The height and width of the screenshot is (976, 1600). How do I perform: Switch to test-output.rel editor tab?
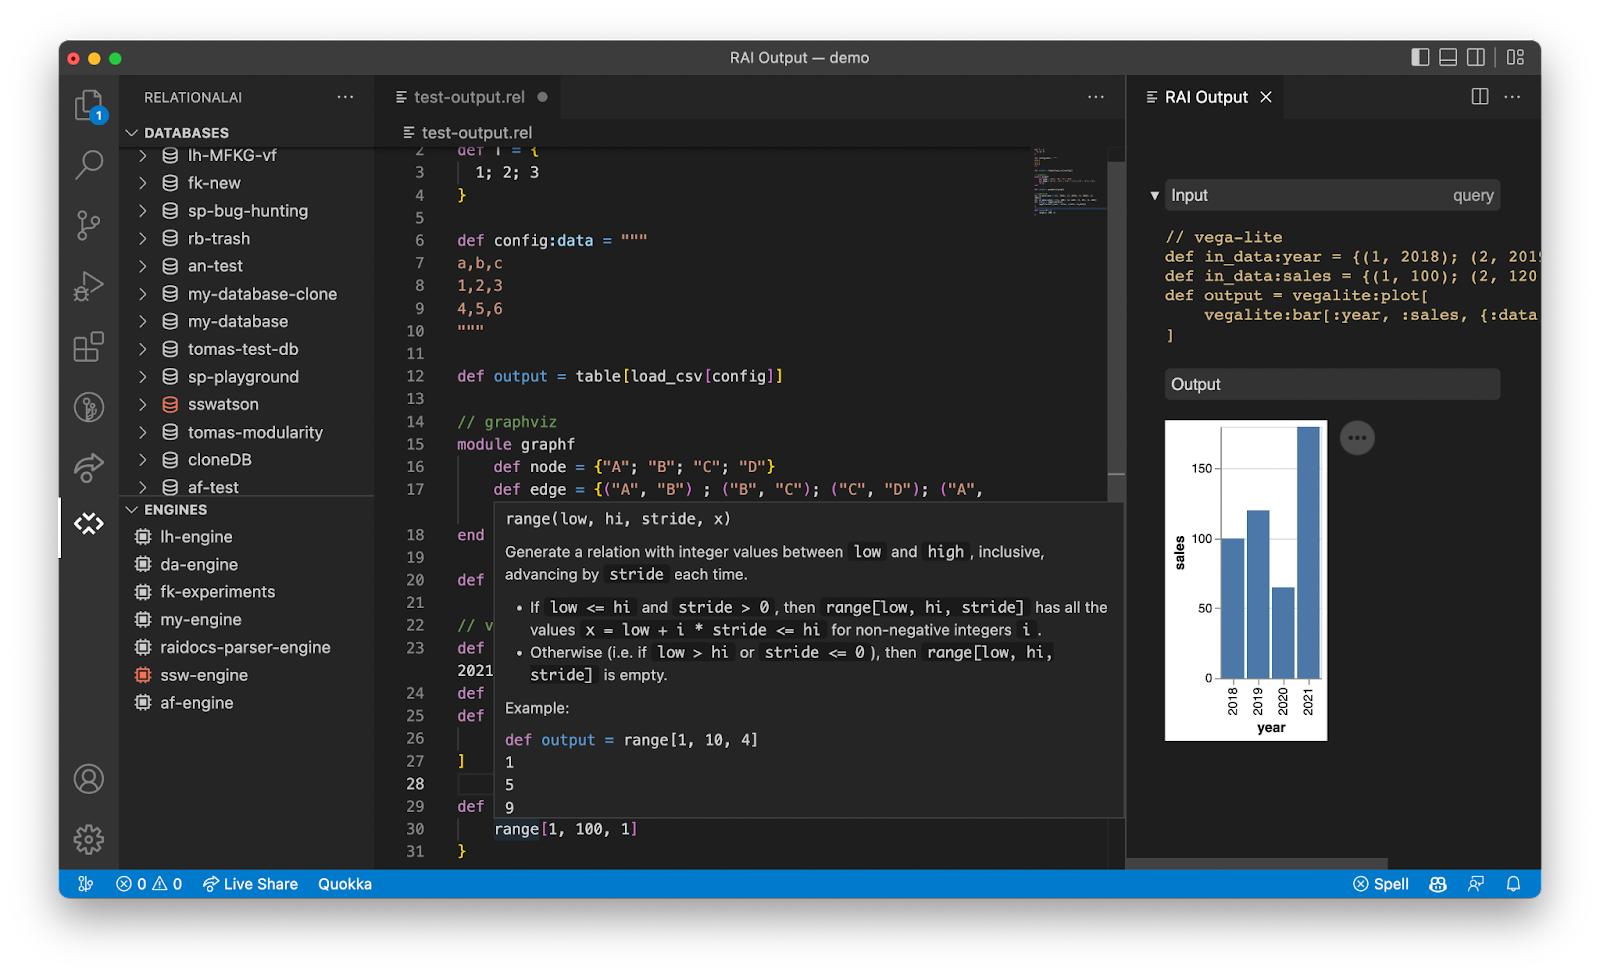[x=469, y=97]
